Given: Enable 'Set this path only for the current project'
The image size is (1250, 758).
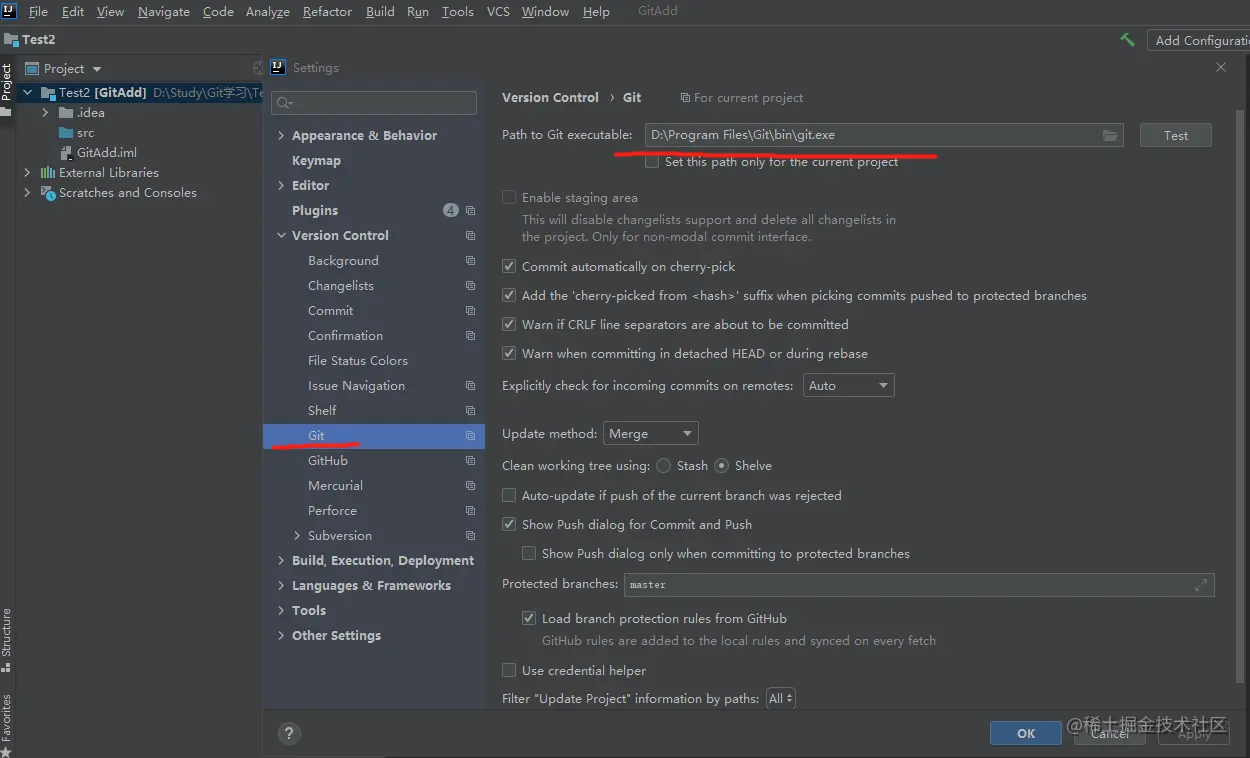Looking at the screenshot, I should coord(652,161).
